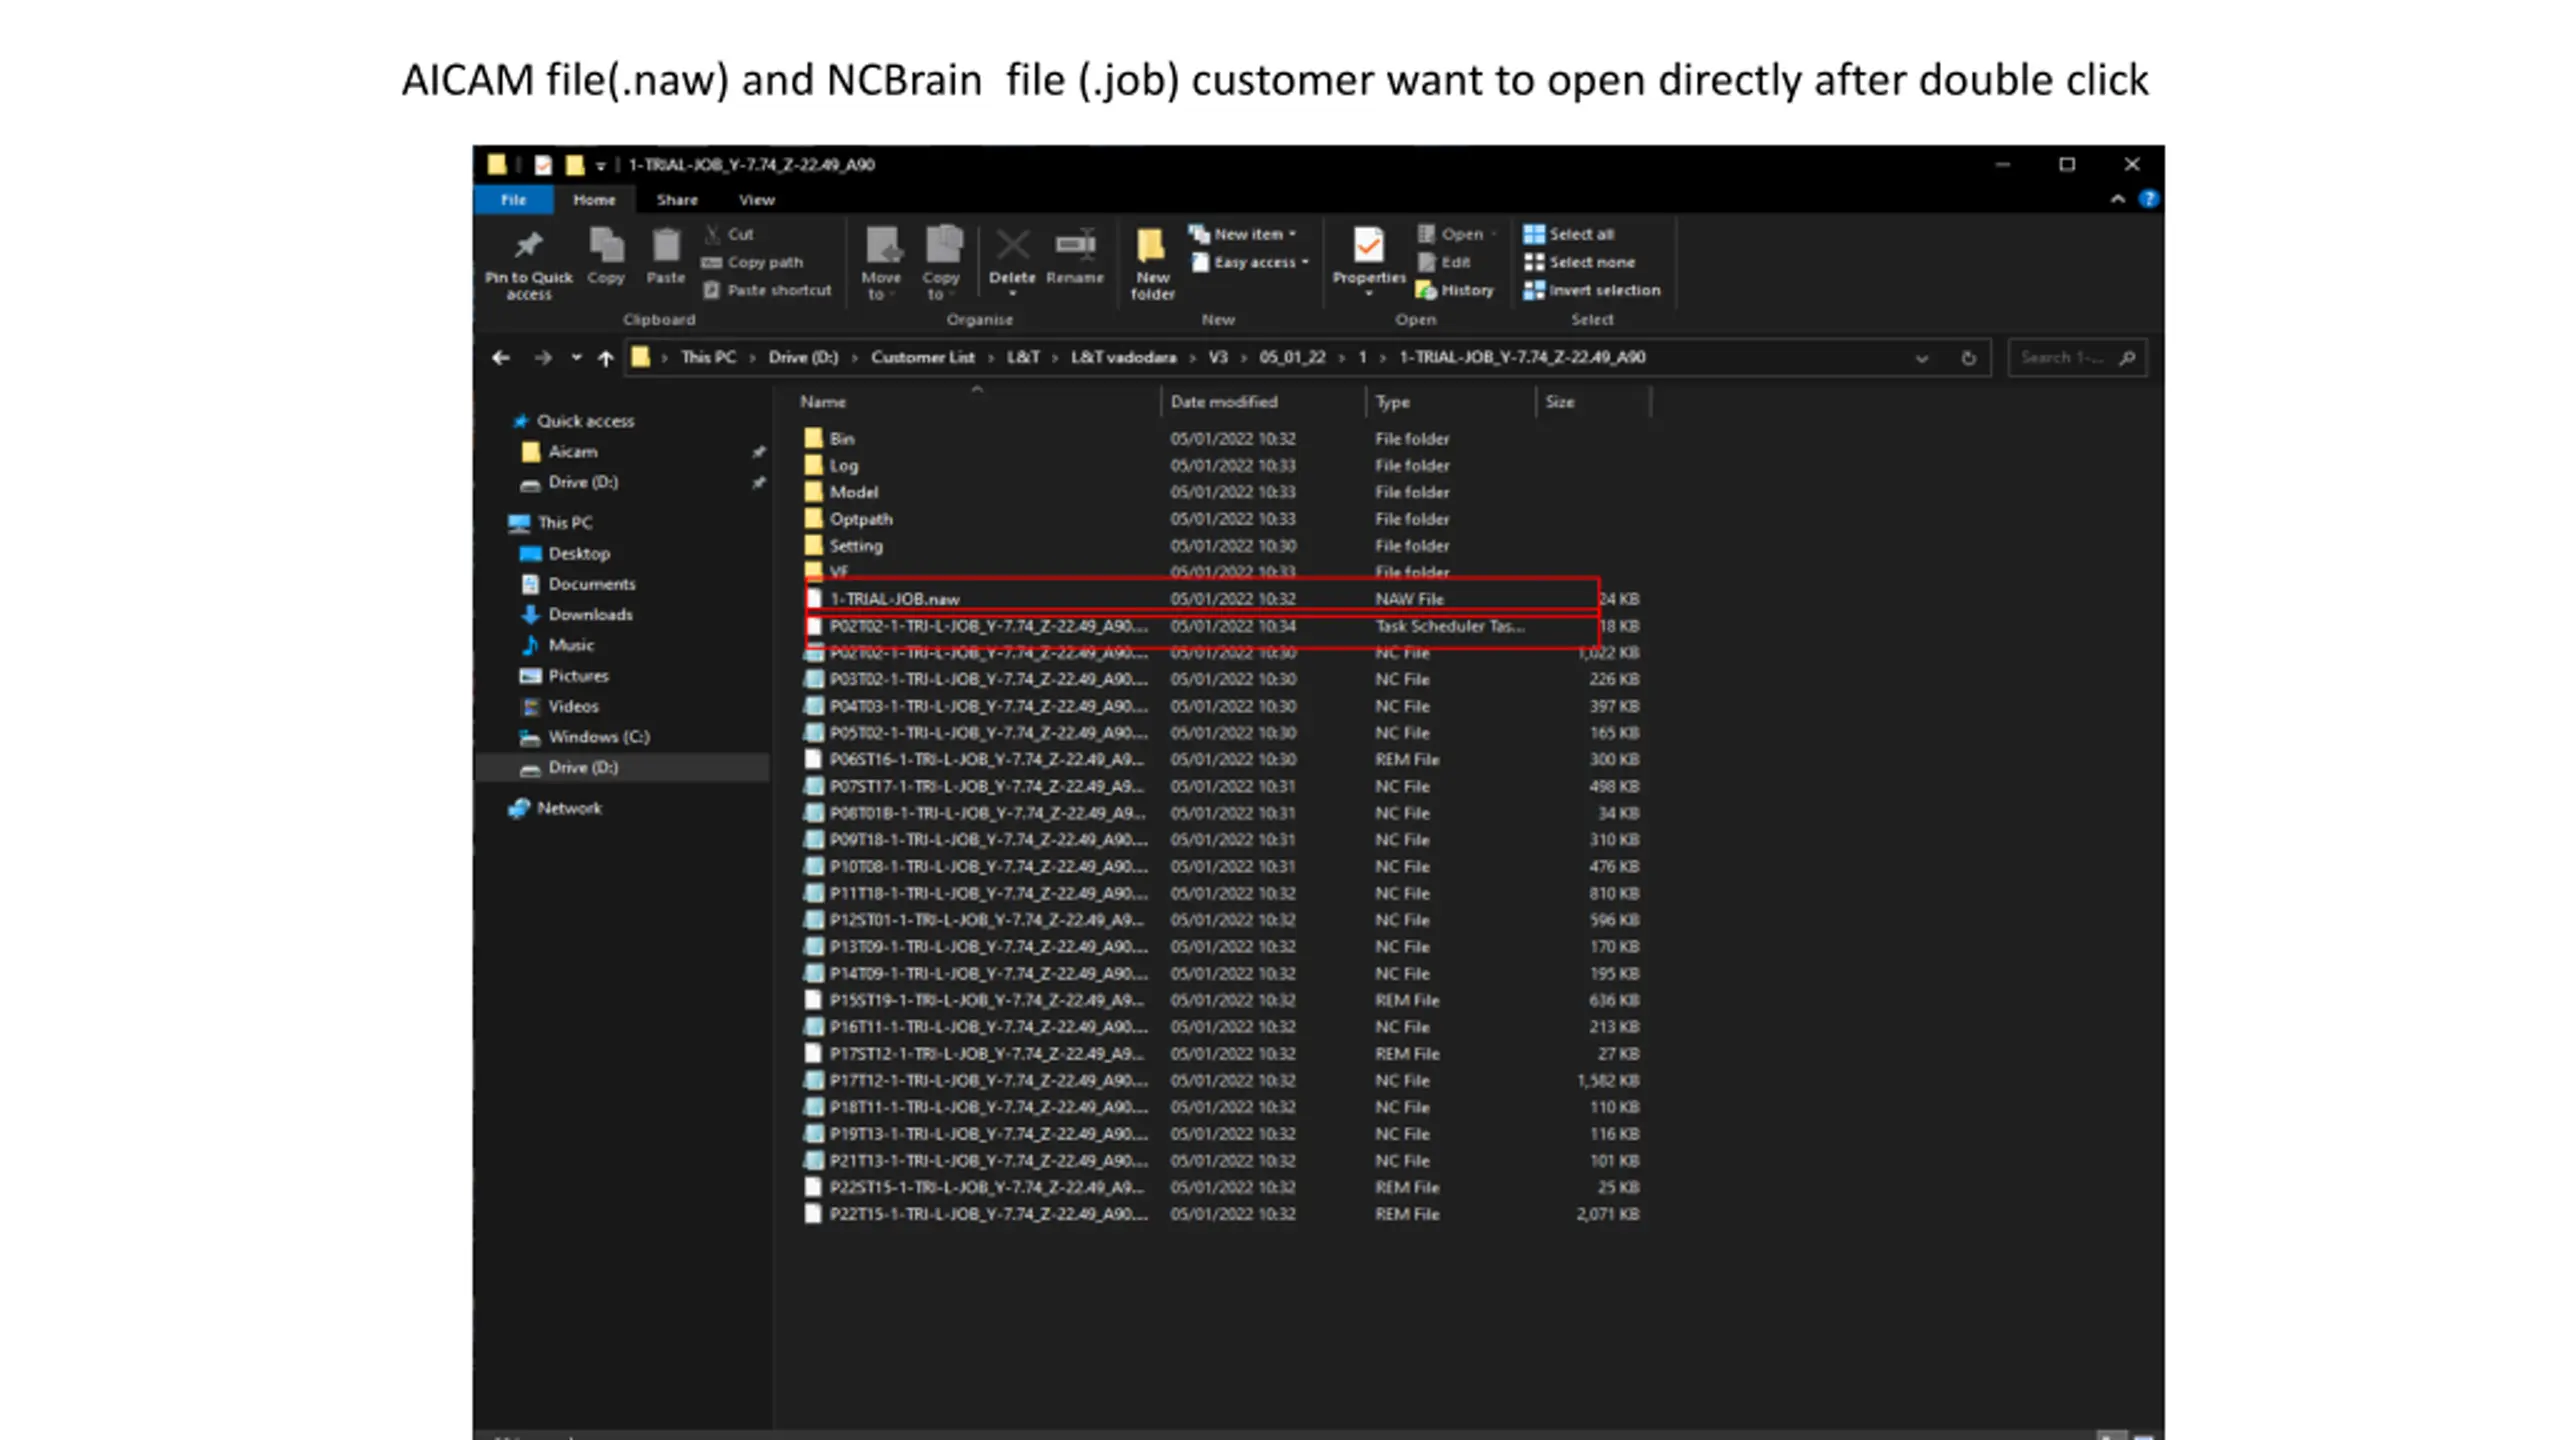2560x1440 pixels.
Task: Select Downloads in navigation pane
Action: tap(590, 615)
